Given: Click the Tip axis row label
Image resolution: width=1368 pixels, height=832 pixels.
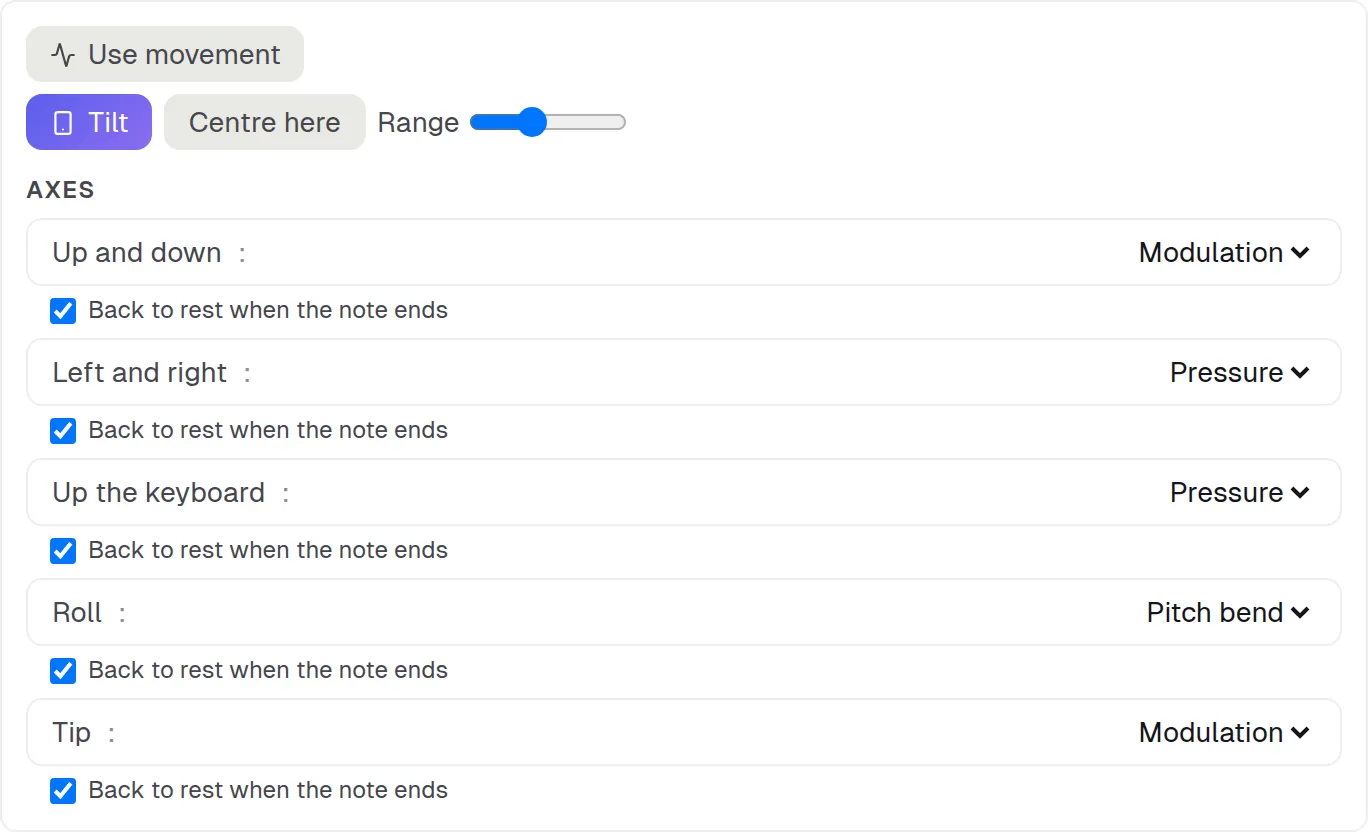Looking at the screenshot, I should [x=71, y=733].
